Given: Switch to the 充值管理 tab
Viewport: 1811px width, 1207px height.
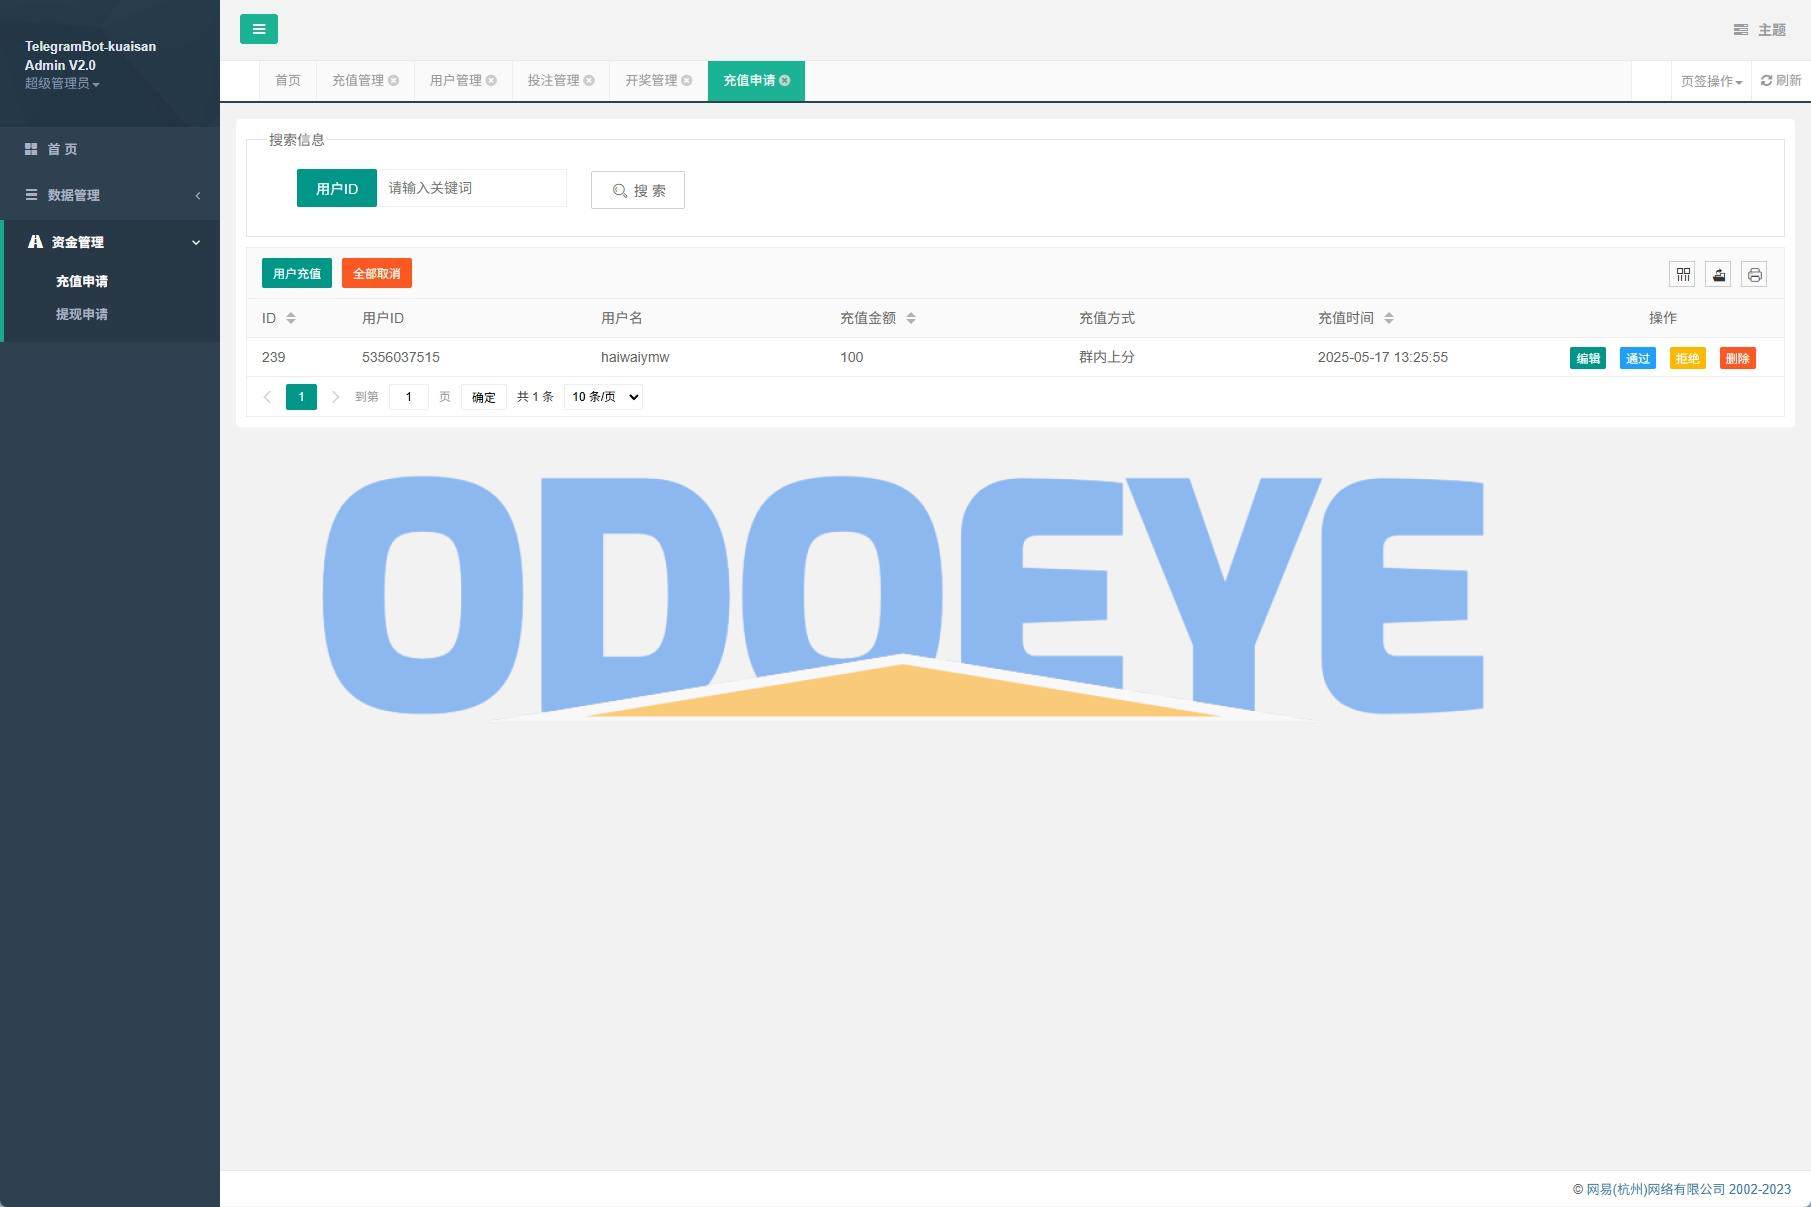Looking at the screenshot, I should tap(358, 80).
